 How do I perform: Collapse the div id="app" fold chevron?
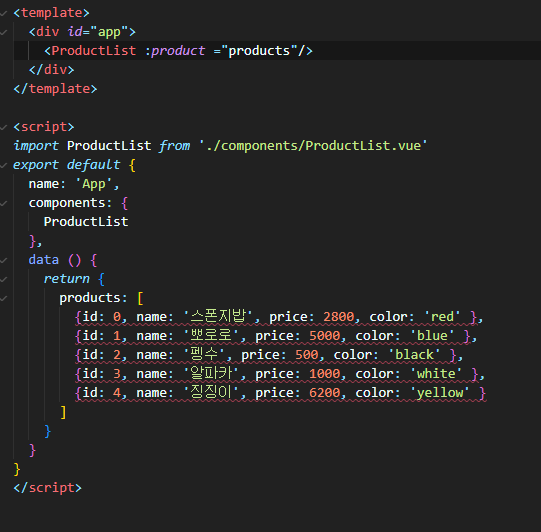[3, 32]
